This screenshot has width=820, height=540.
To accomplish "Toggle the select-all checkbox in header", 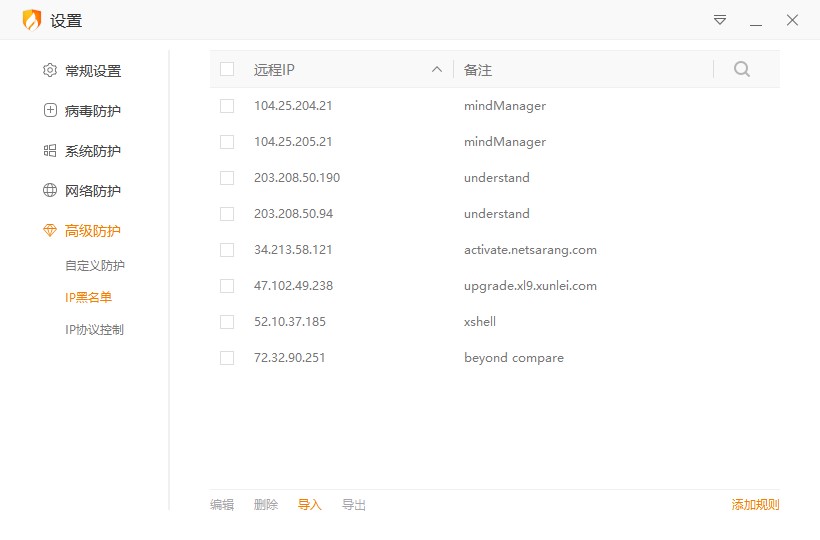I will 227,69.
